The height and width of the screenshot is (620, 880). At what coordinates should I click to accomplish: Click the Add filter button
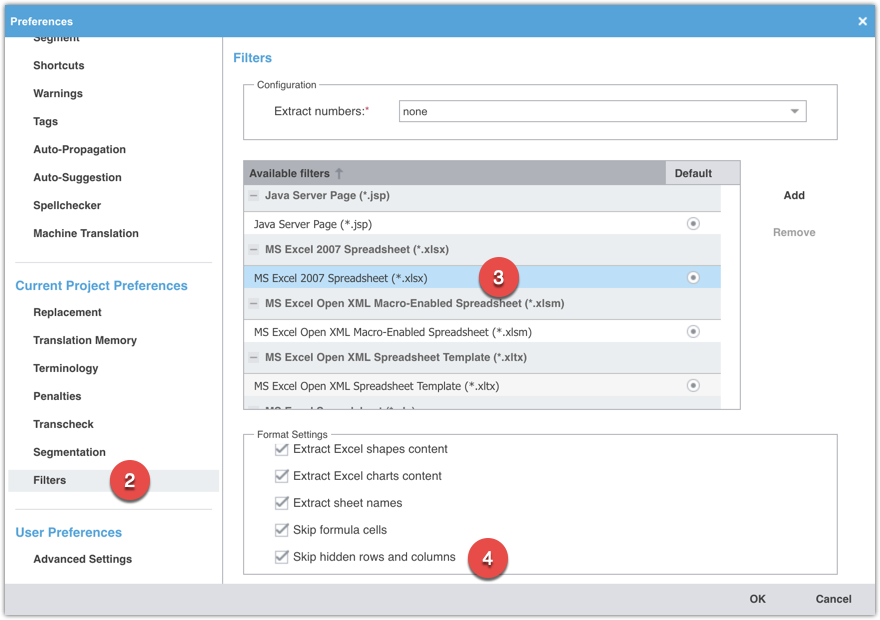point(793,195)
